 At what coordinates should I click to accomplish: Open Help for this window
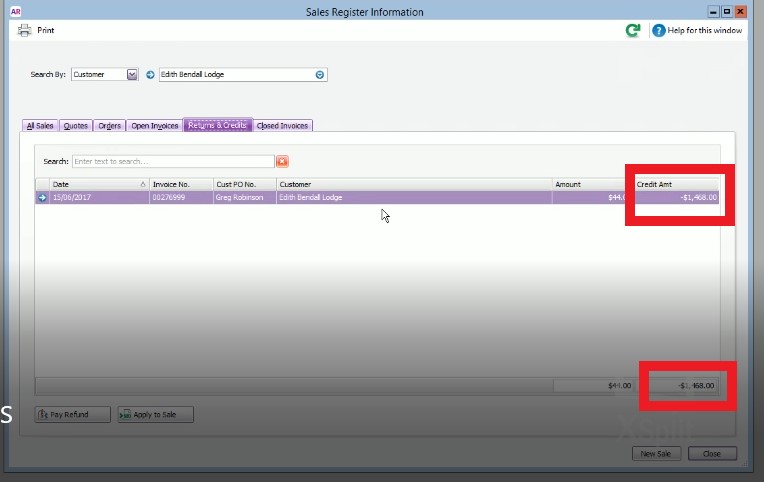click(x=697, y=30)
